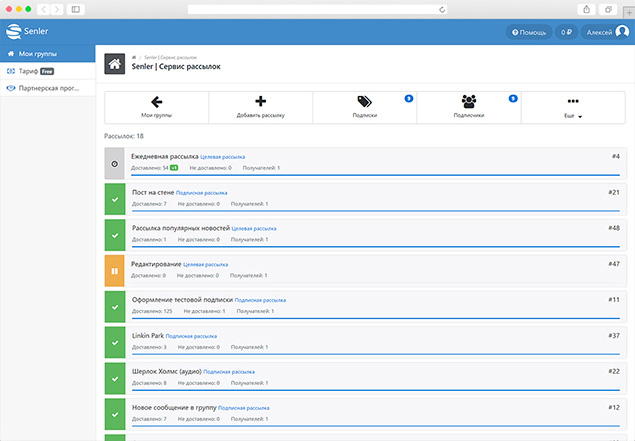Click mailing number #21
Viewport: 635px width, 441px height.
pyautogui.click(x=614, y=192)
